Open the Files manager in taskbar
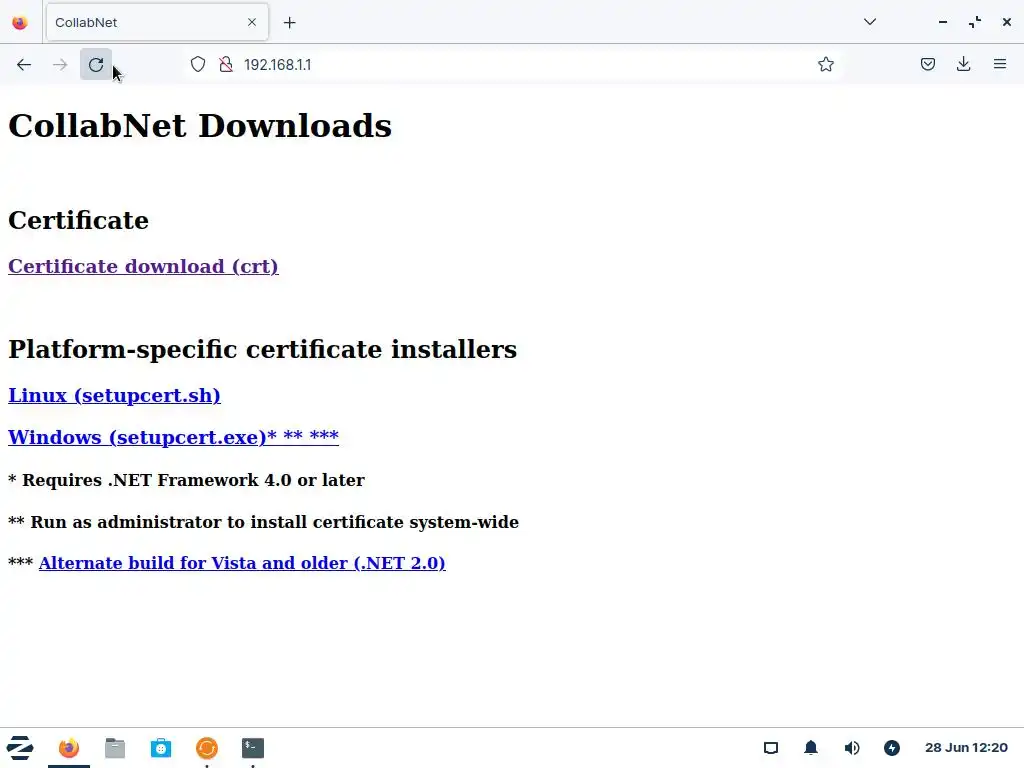1024x768 pixels. click(x=115, y=748)
